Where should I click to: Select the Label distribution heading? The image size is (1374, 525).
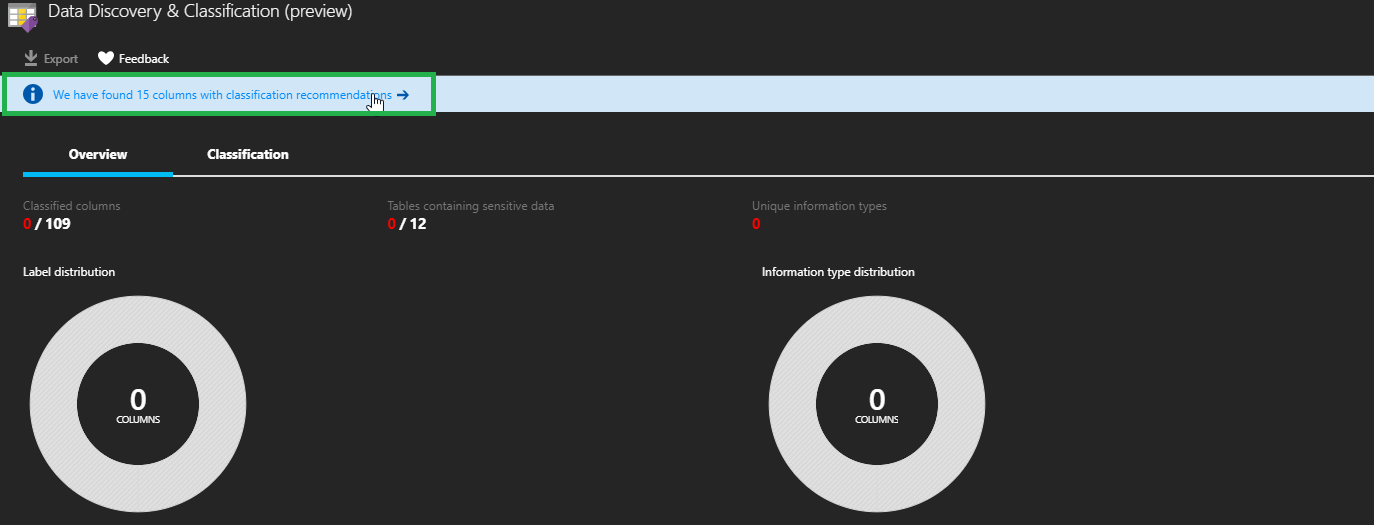69,272
